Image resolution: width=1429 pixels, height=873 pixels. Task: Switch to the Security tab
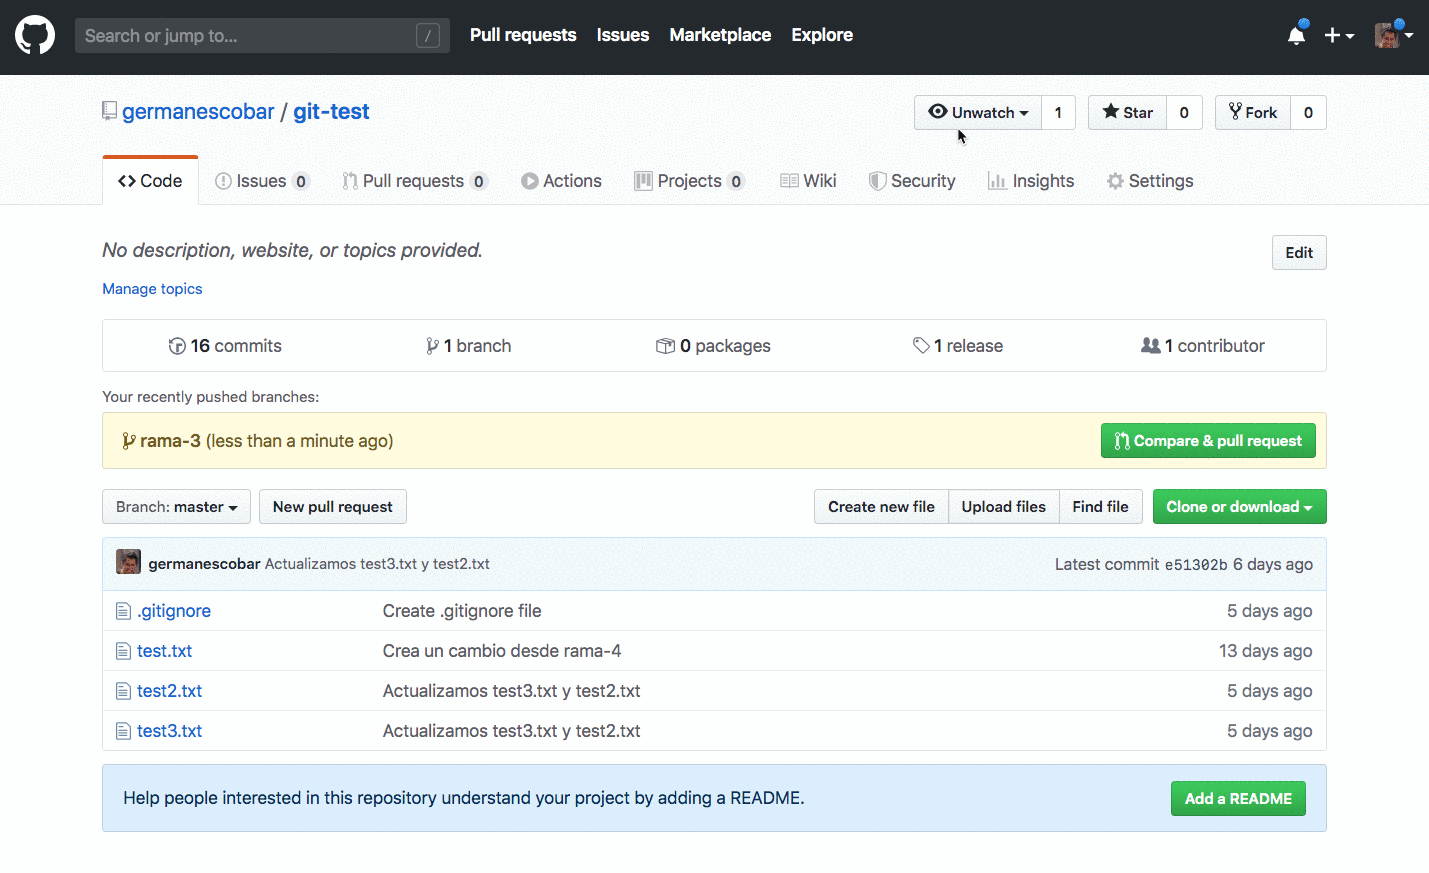(x=912, y=181)
